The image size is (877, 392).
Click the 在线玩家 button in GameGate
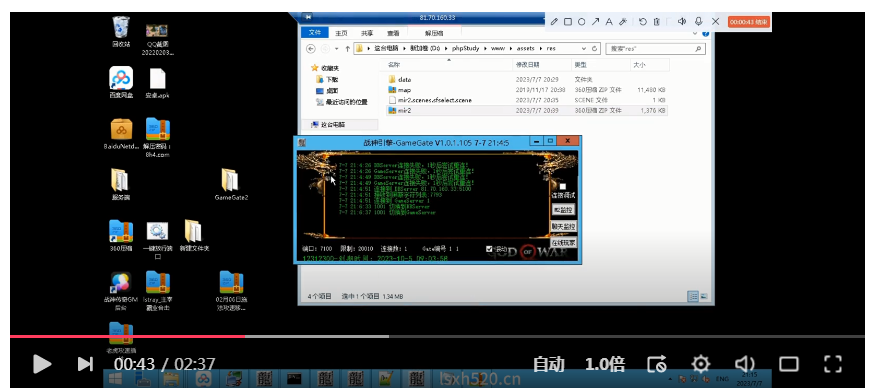[x=563, y=243]
